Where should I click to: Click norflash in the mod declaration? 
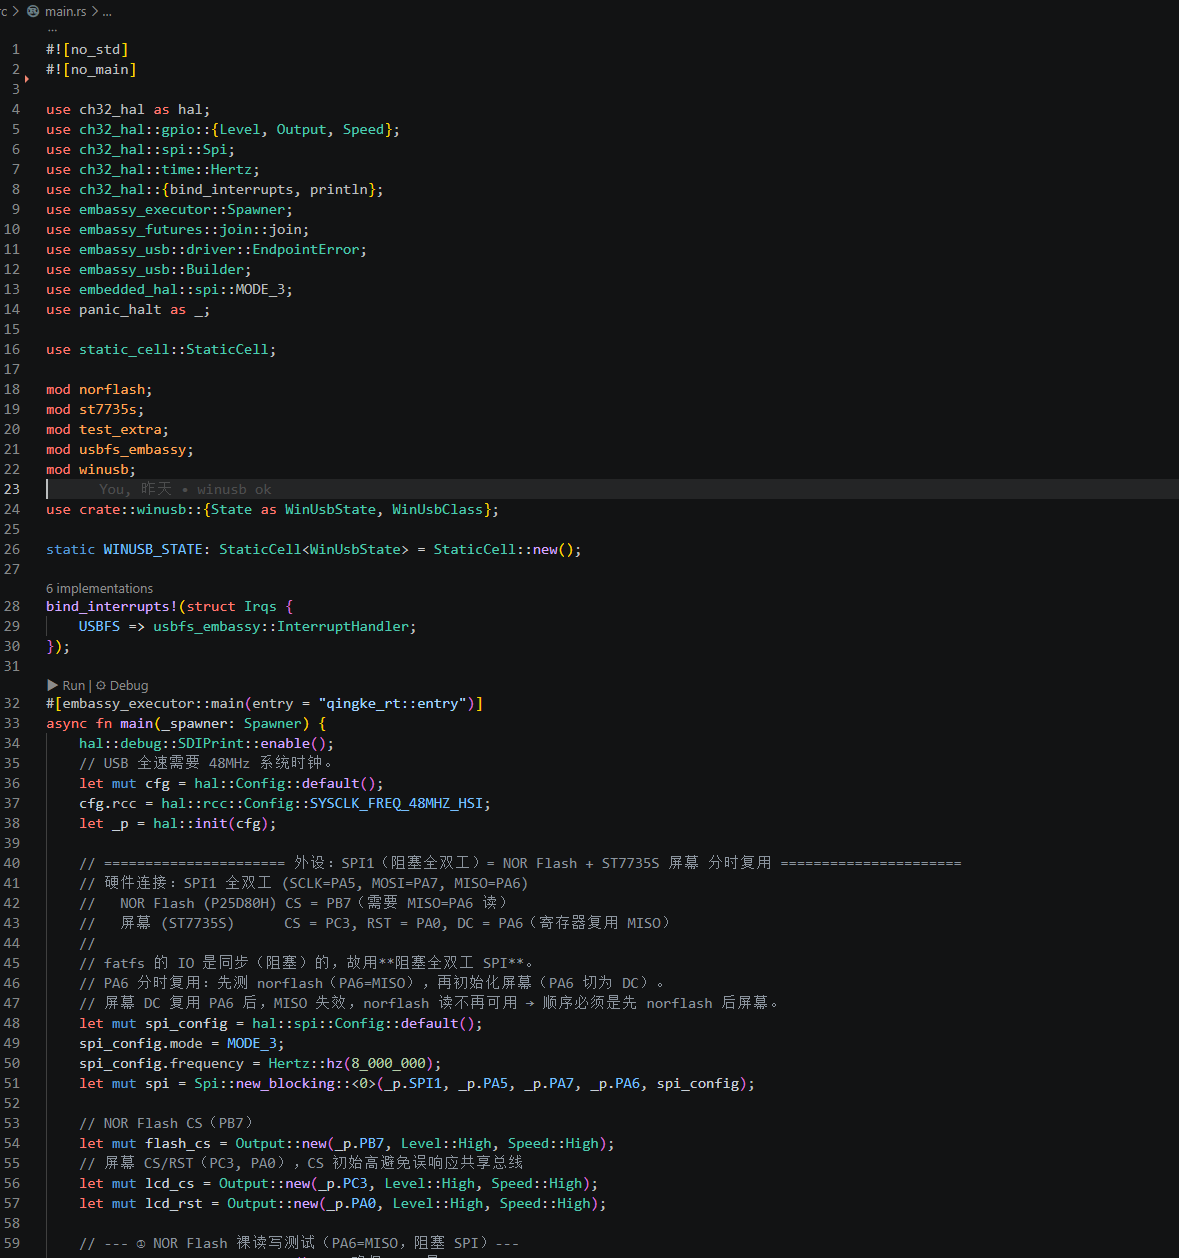112,389
